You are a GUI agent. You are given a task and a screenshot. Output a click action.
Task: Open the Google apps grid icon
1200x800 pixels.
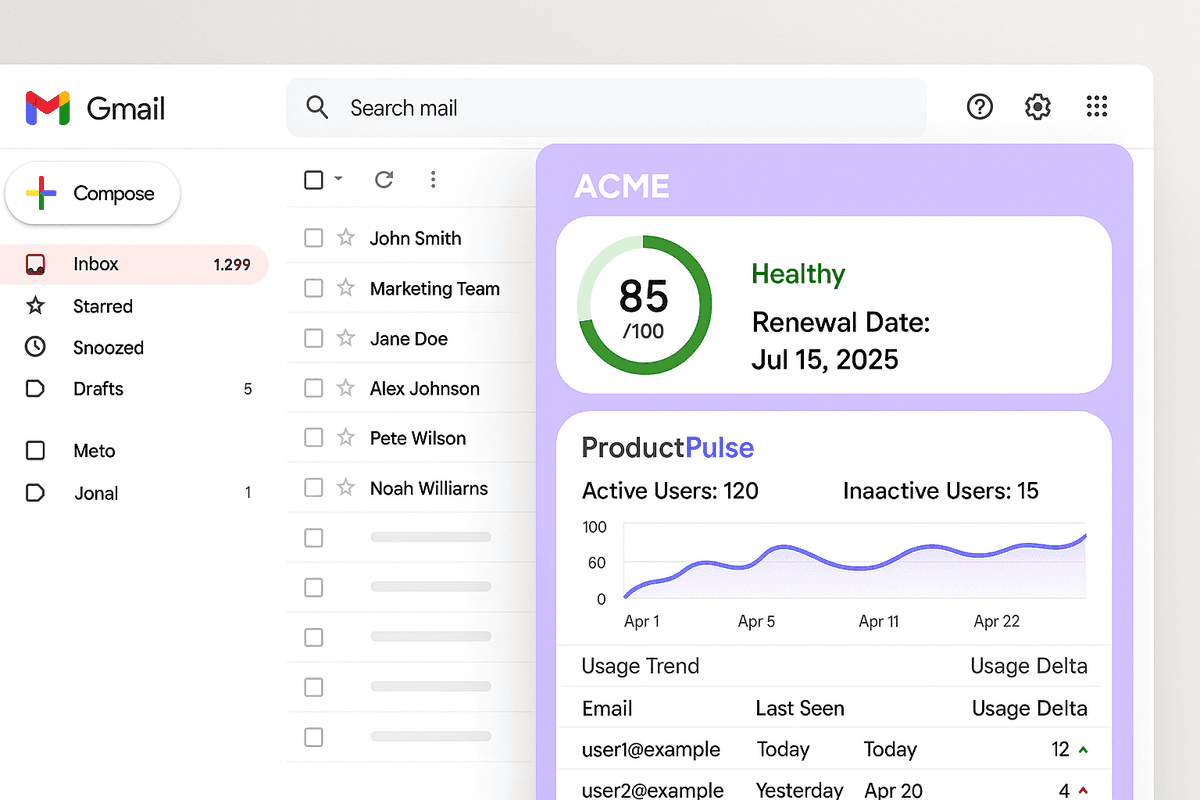(x=1096, y=106)
